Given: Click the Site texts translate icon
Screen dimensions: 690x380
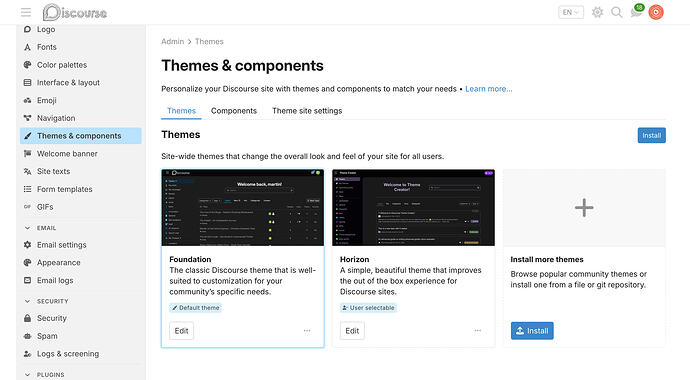Looking at the screenshot, I should click(27, 172).
